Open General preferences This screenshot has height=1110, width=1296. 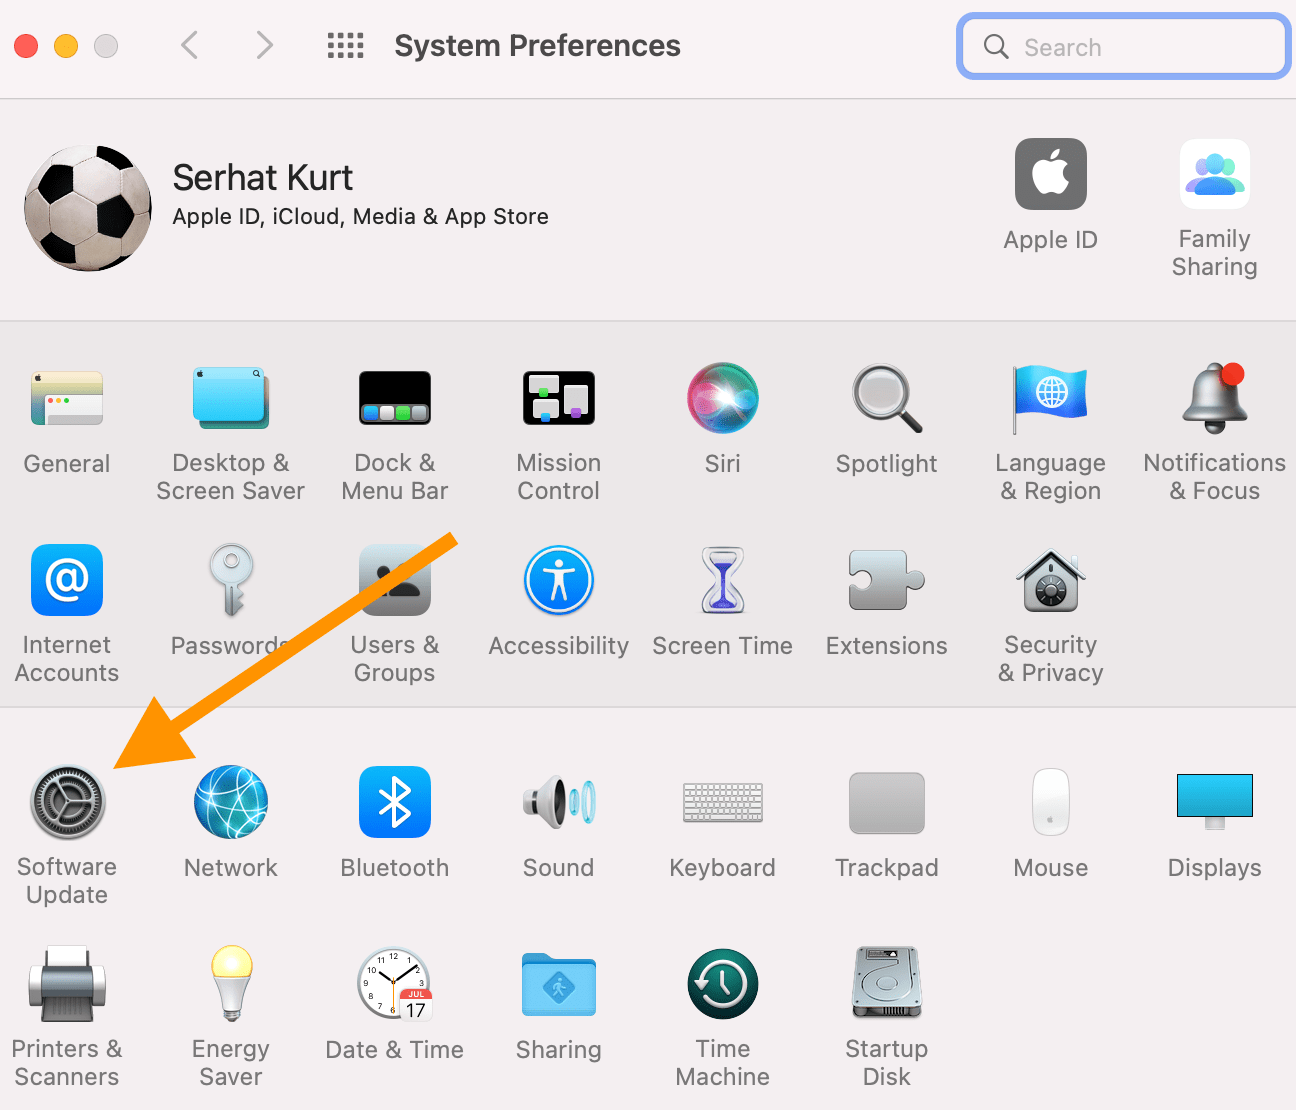point(67,398)
